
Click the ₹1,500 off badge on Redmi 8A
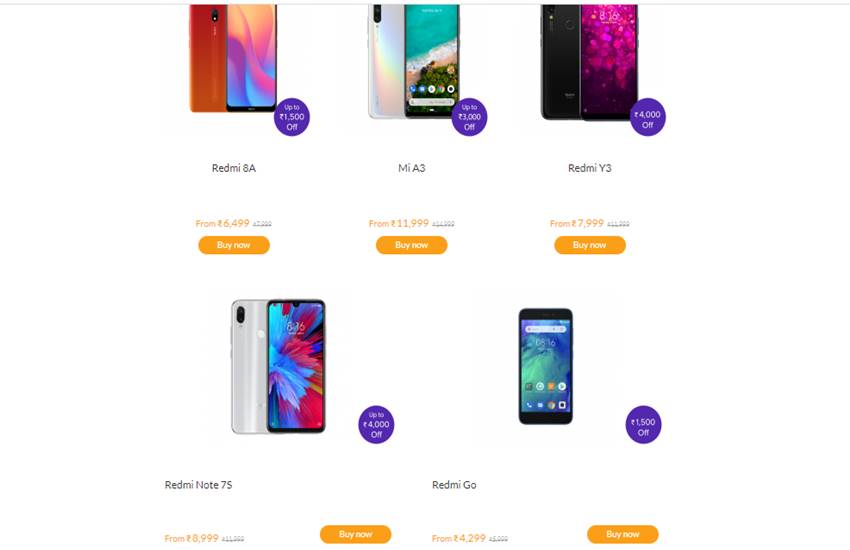(x=292, y=117)
